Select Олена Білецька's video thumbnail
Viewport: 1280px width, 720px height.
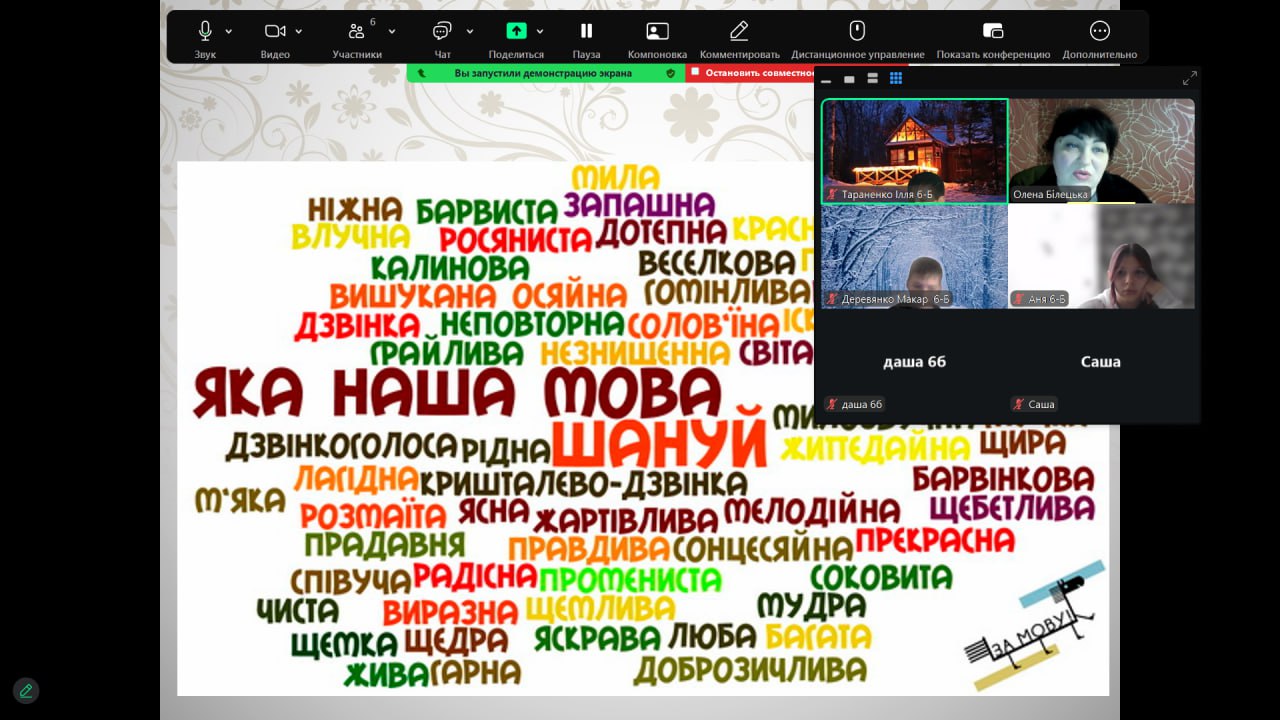[x=1101, y=150]
